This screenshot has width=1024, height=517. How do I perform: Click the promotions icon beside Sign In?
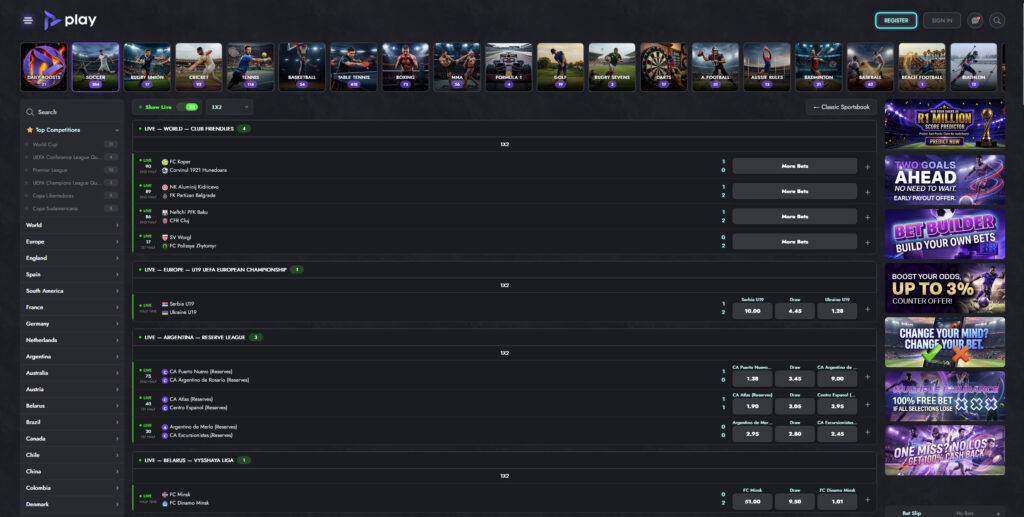click(975, 20)
